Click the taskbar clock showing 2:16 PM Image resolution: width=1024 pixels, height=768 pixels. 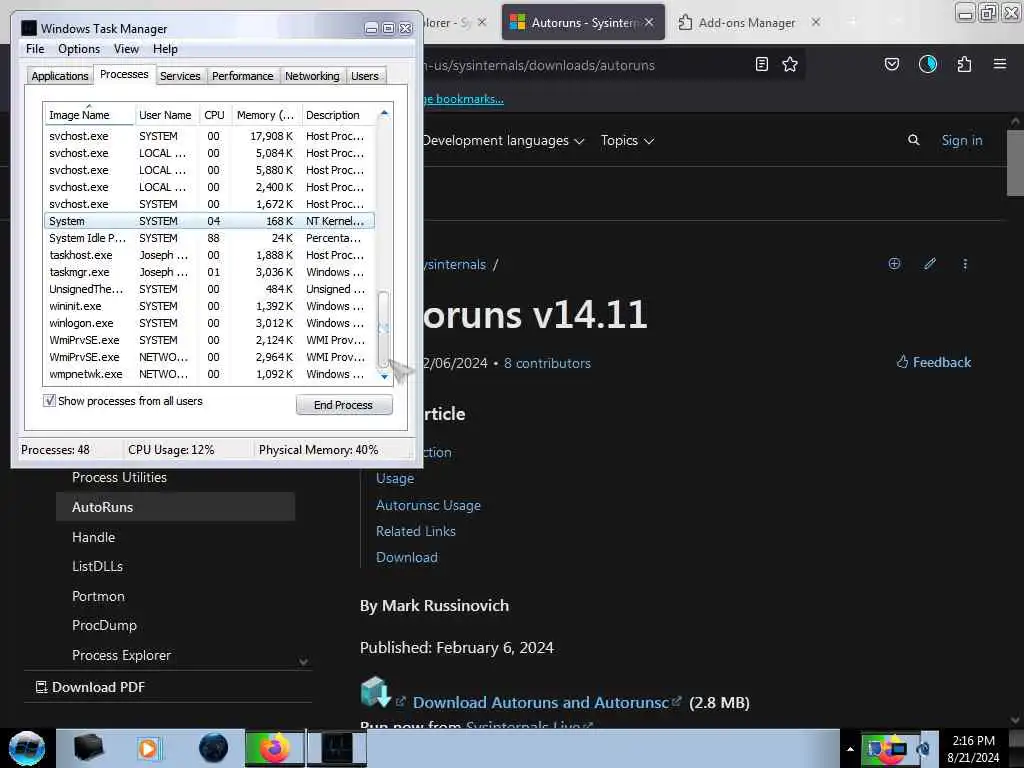[973, 749]
